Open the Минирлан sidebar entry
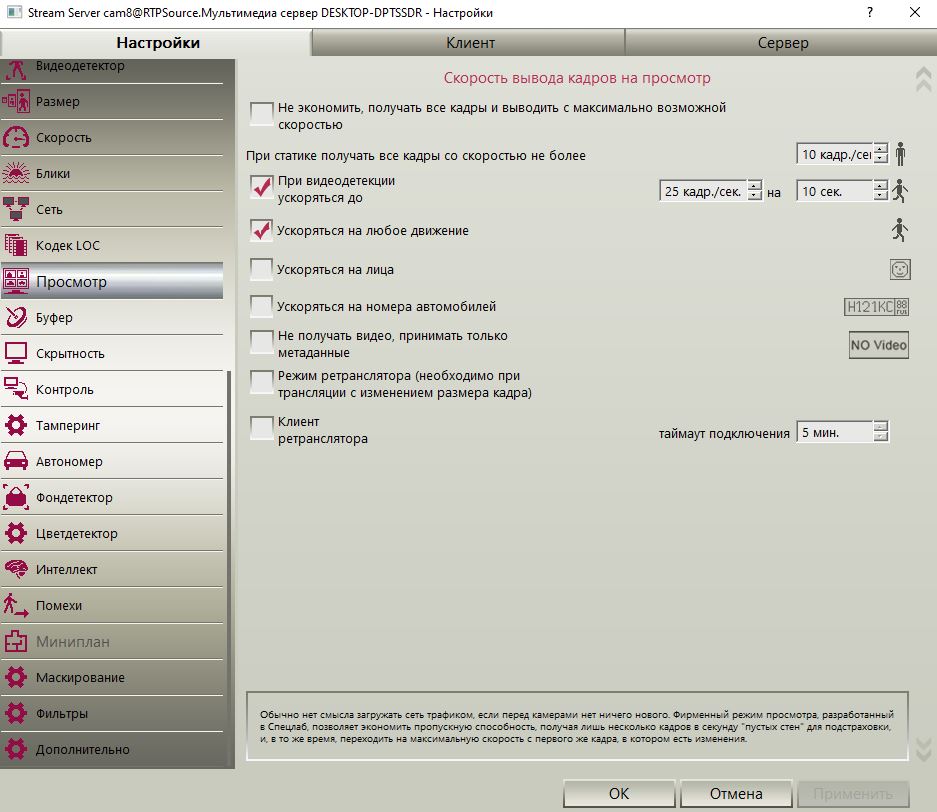The image size is (937, 812). click(x=112, y=641)
